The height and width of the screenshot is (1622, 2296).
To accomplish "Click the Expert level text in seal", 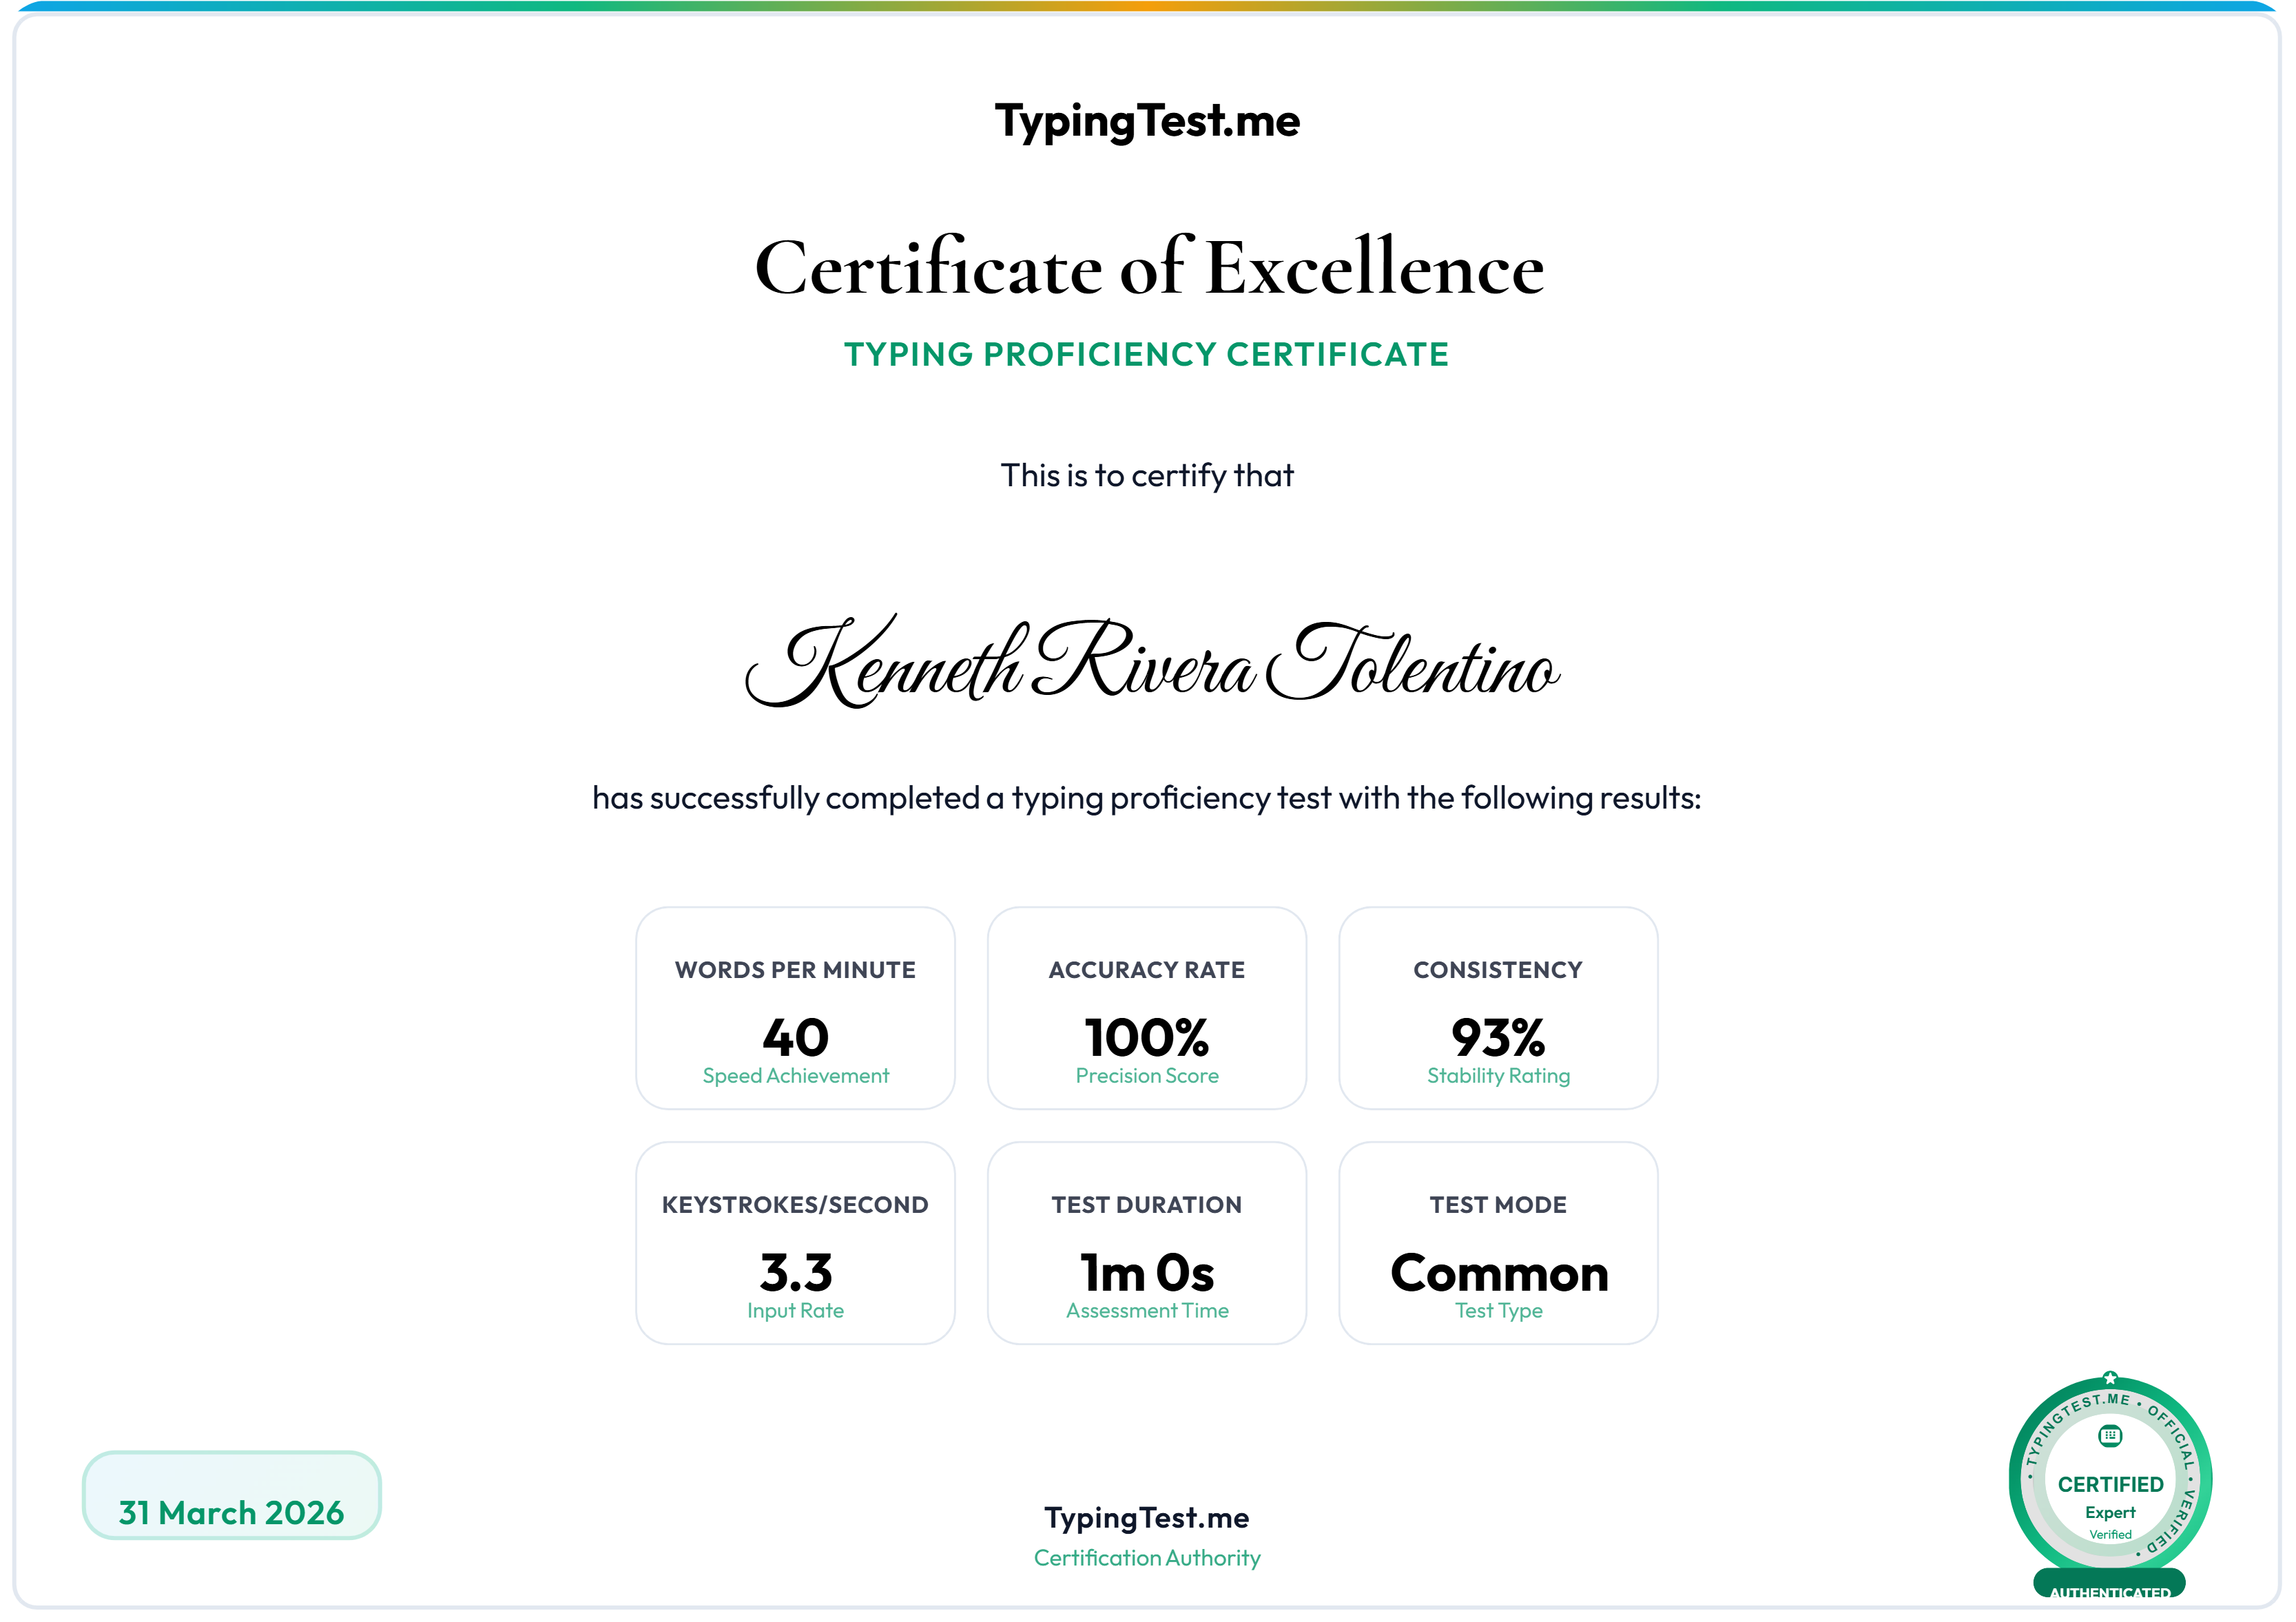I will 2110,1513.
